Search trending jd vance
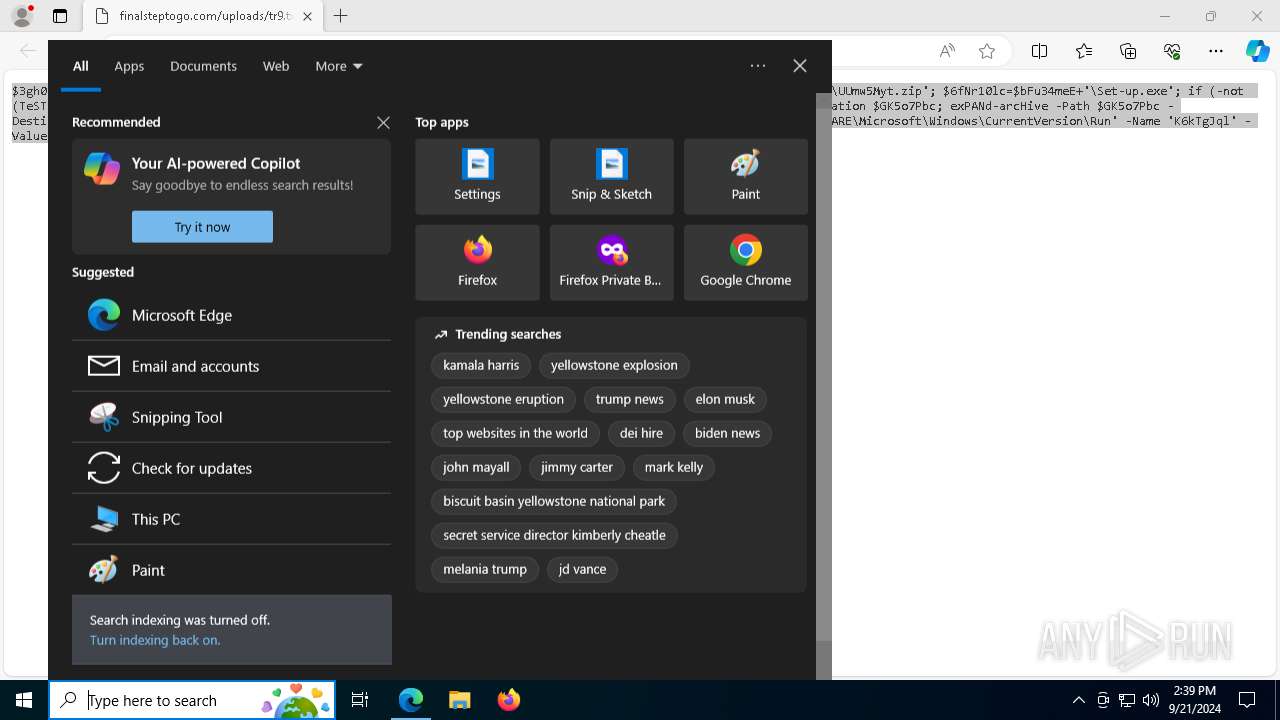The image size is (1280, 720). [x=582, y=569]
